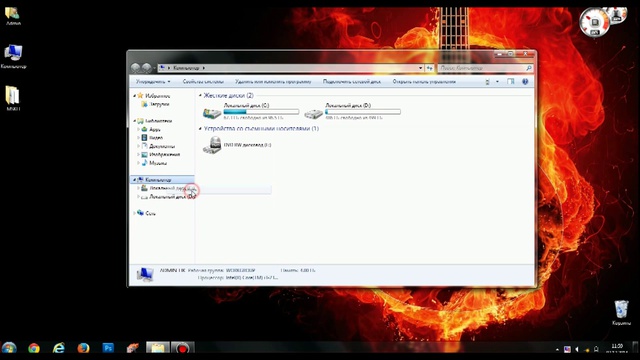The width and height of the screenshot is (640, 360).
Task: Launch Firefox from the taskbar
Action: pyautogui.click(x=83, y=348)
